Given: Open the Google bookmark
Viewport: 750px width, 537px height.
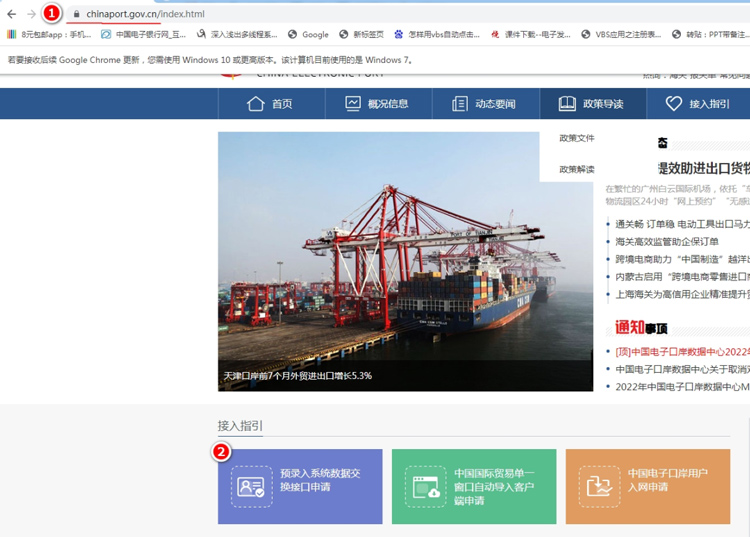Looking at the screenshot, I should [x=308, y=34].
